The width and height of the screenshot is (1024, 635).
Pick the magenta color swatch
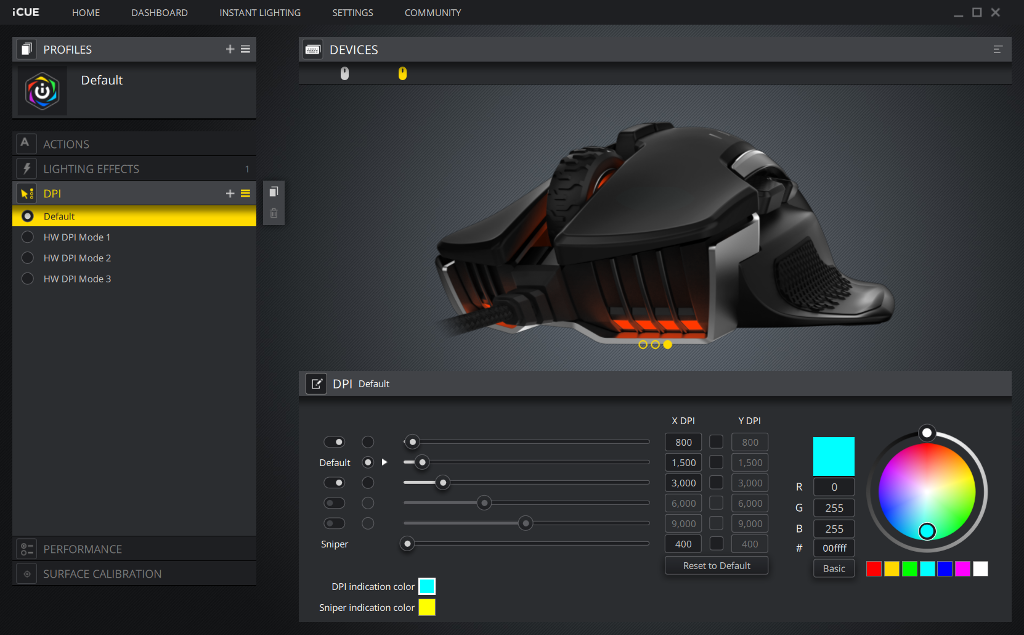[962, 569]
